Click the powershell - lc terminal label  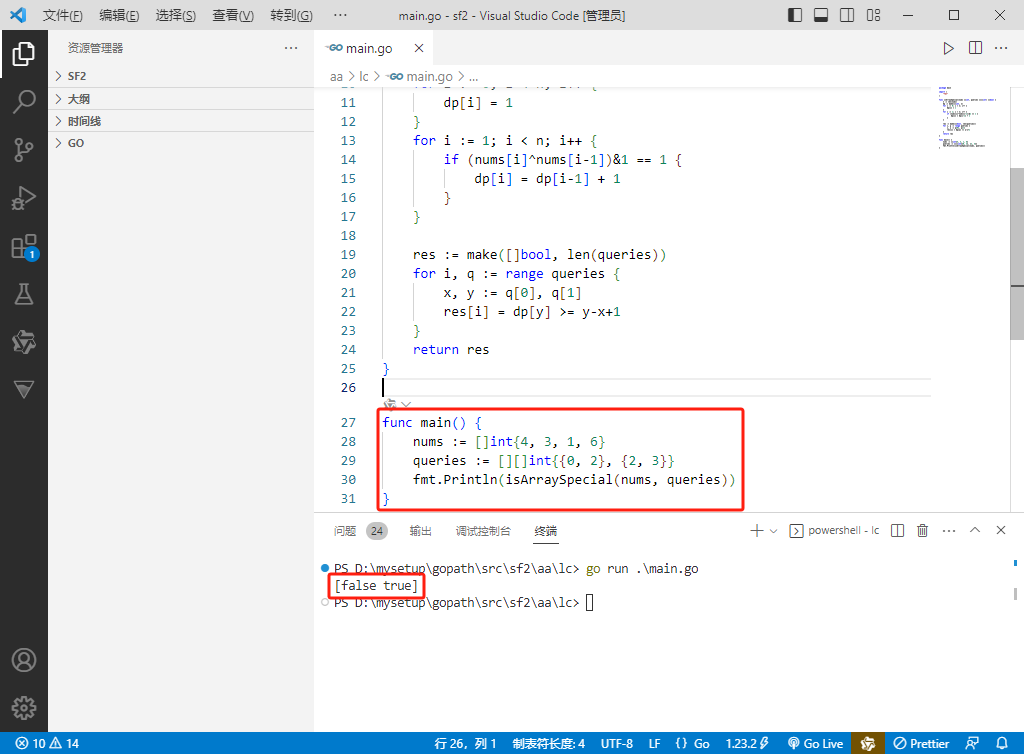(835, 531)
